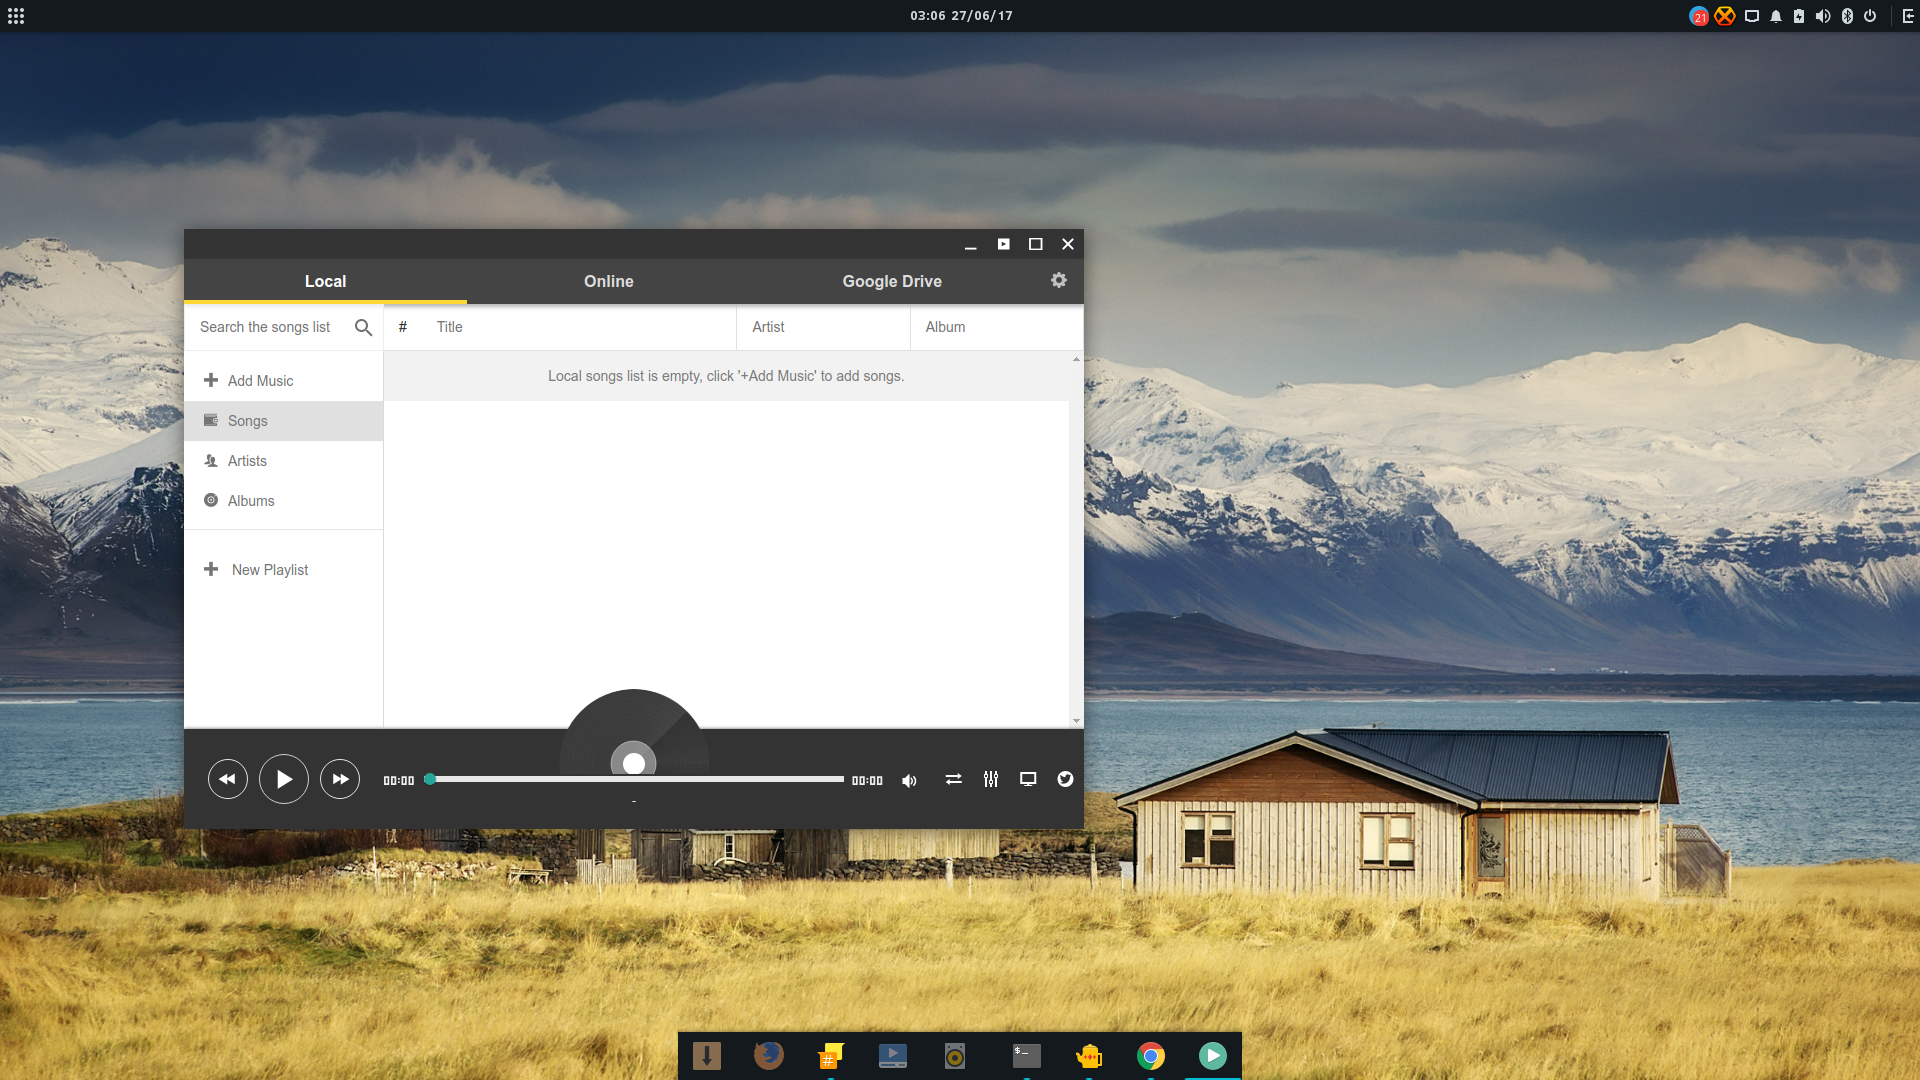Focus the 'Search the songs list' field
The height and width of the screenshot is (1080, 1920).
point(266,327)
